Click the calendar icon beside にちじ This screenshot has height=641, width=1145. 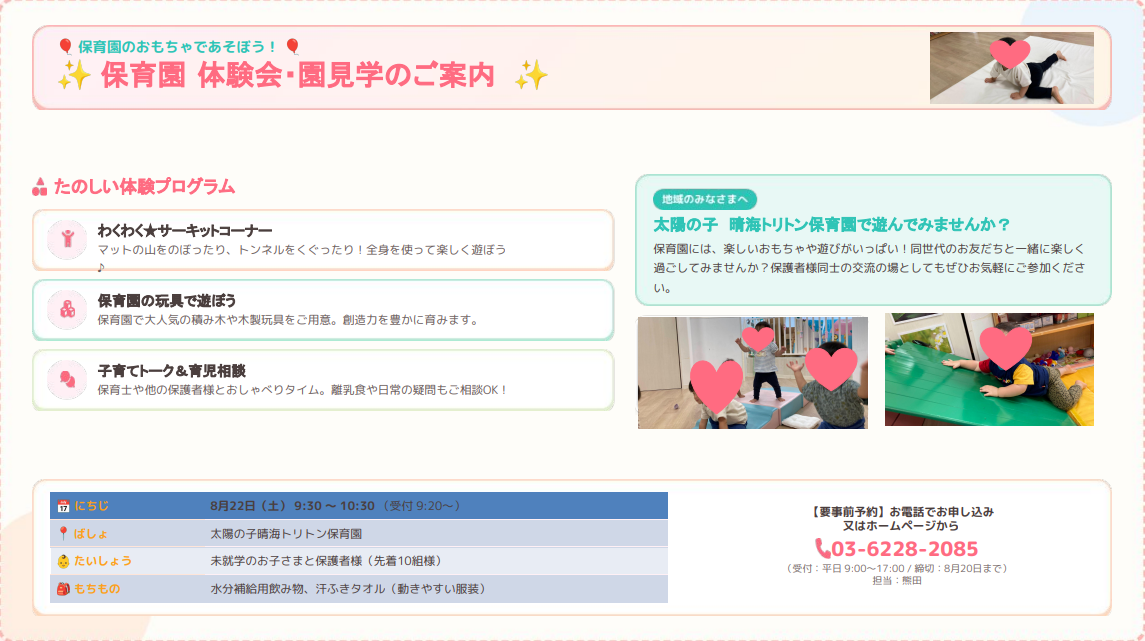click(x=64, y=506)
